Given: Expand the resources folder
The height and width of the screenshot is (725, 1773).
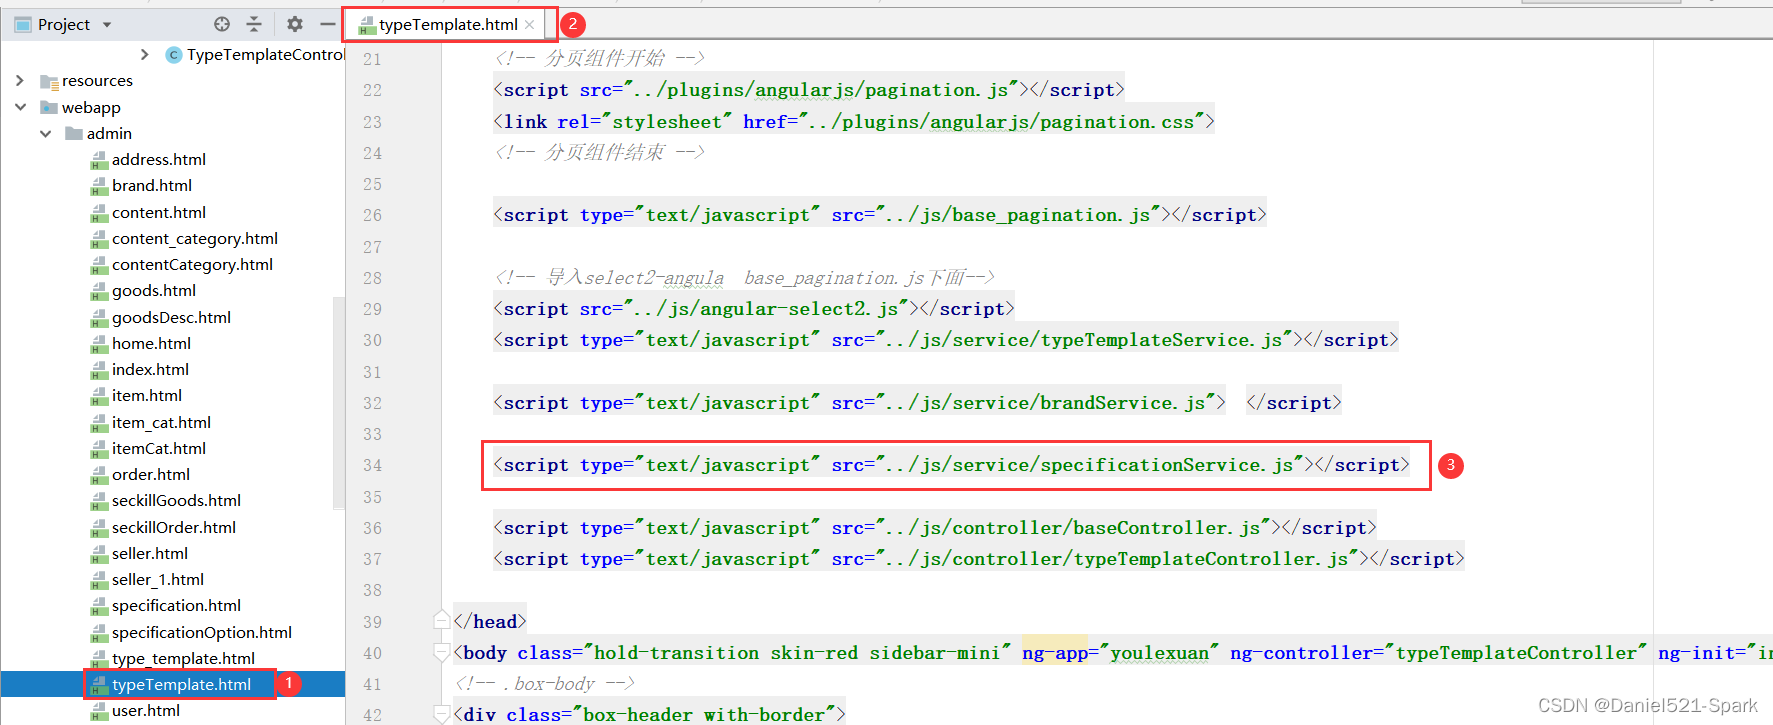Looking at the screenshot, I should click(x=20, y=80).
